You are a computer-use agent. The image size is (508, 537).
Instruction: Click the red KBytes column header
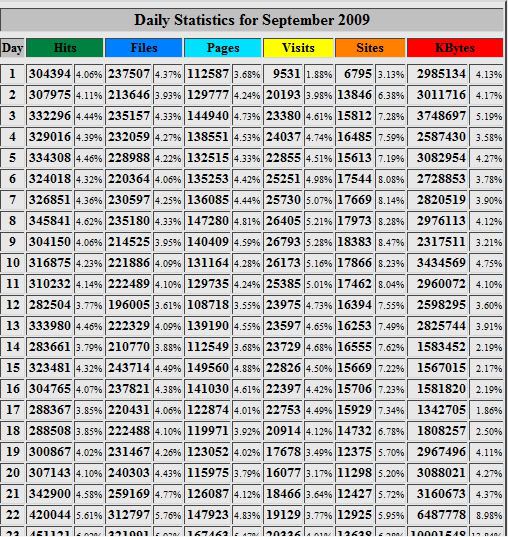click(455, 48)
